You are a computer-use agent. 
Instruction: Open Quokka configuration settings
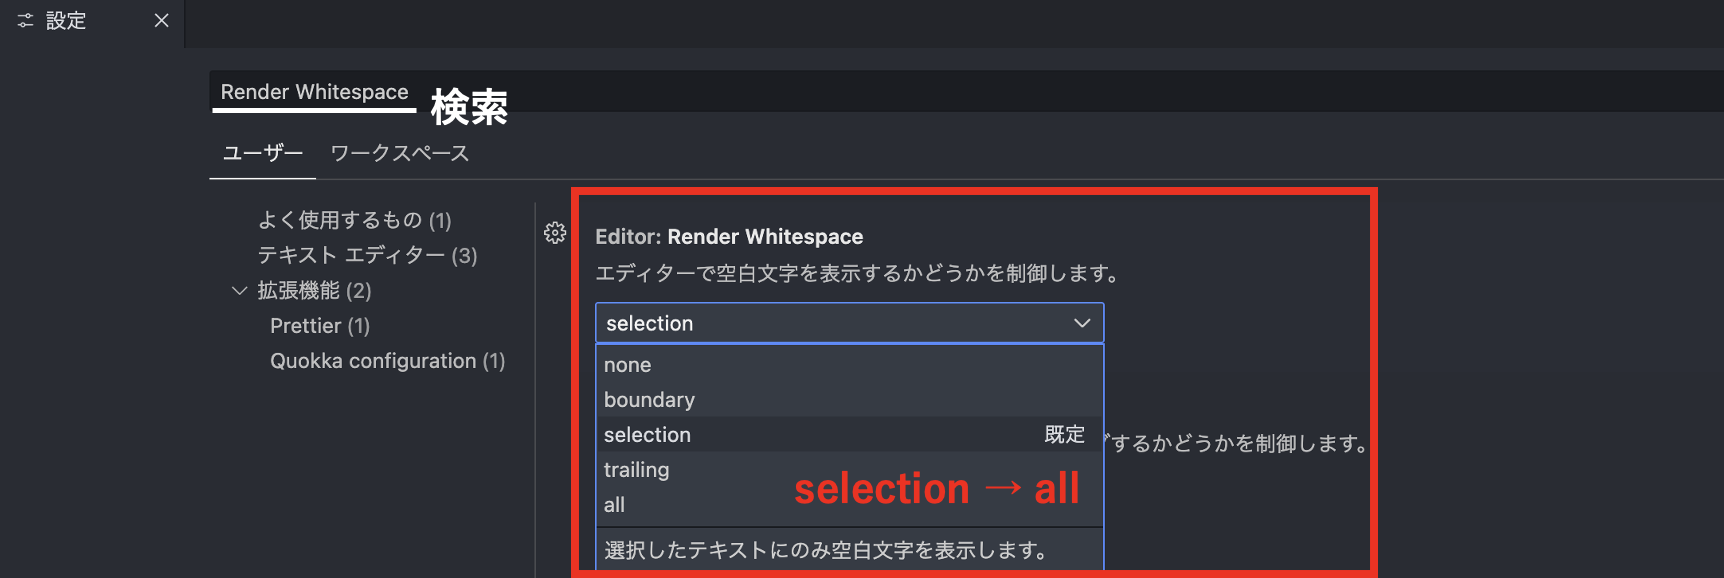388,360
